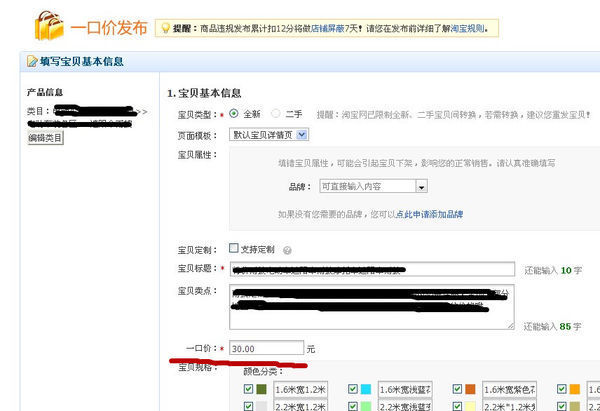Click the 还能输入 85 字 counter

point(552,326)
